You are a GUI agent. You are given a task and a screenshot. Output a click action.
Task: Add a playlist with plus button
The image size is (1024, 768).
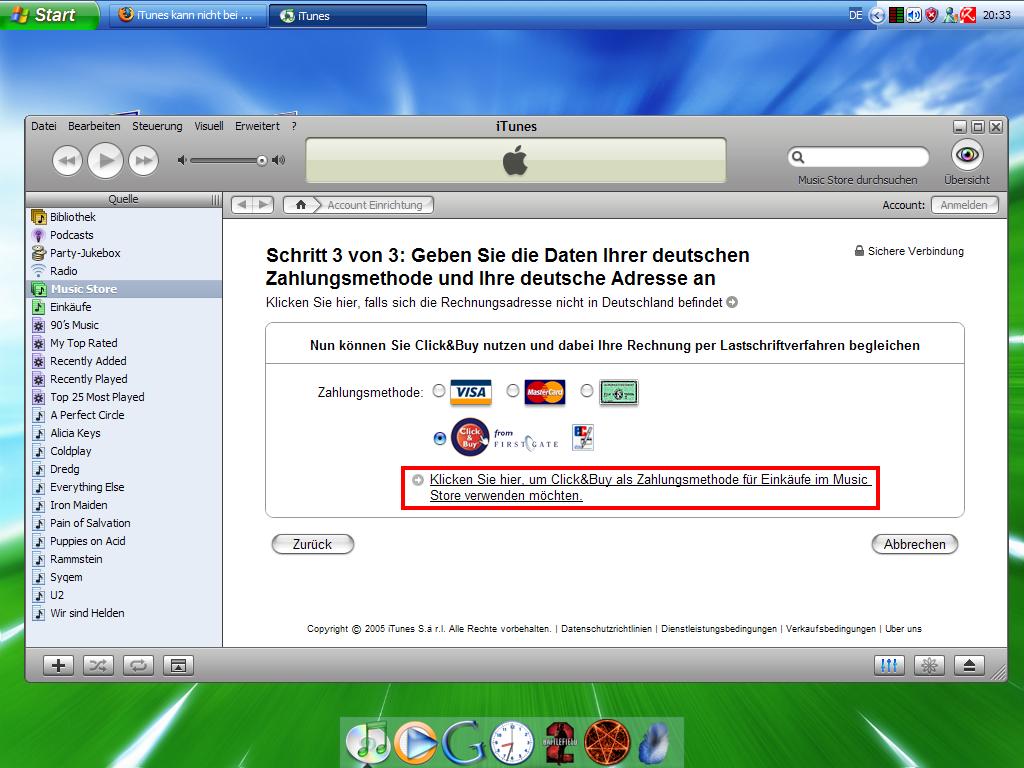click(58, 665)
